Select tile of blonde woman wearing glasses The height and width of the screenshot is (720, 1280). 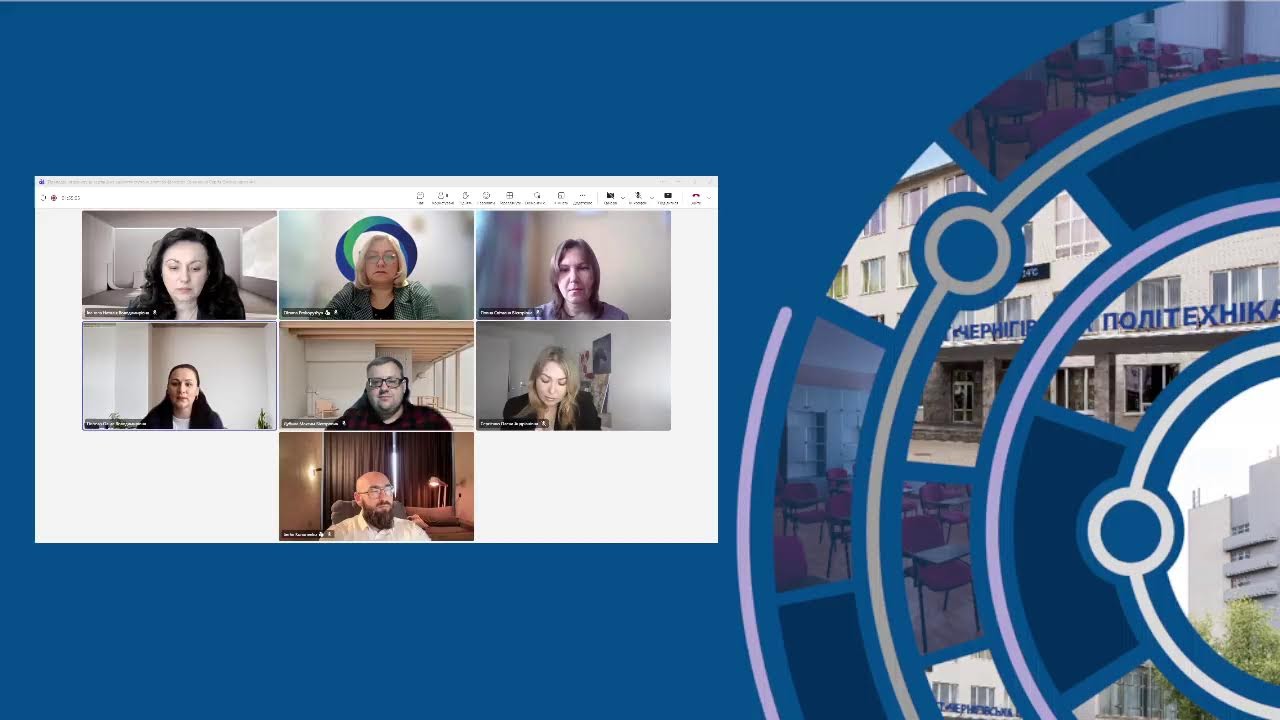pos(376,265)
